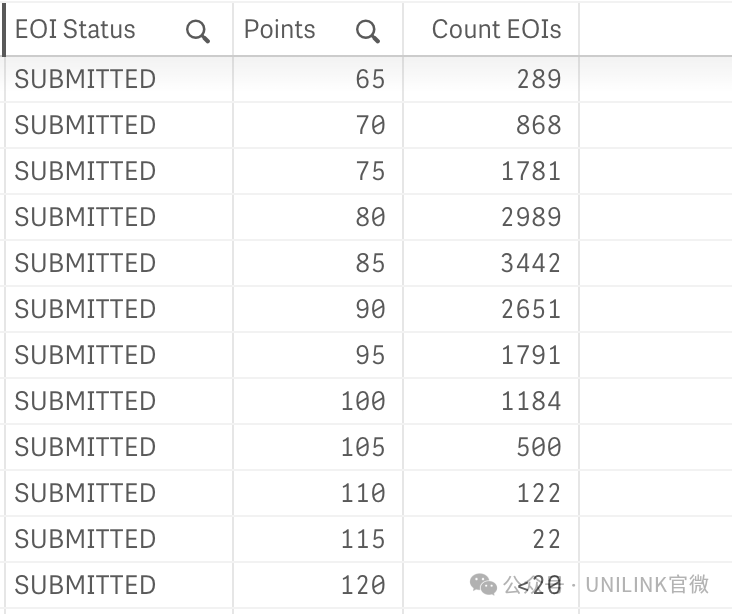This screenshot has width=732, height=614.
Task: Open search for Points column
Action: 368,31
